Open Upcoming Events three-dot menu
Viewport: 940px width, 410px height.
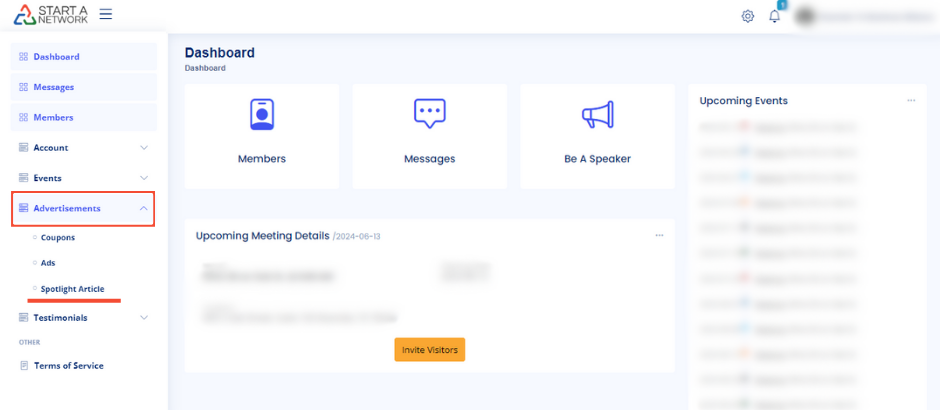(911, 101)
